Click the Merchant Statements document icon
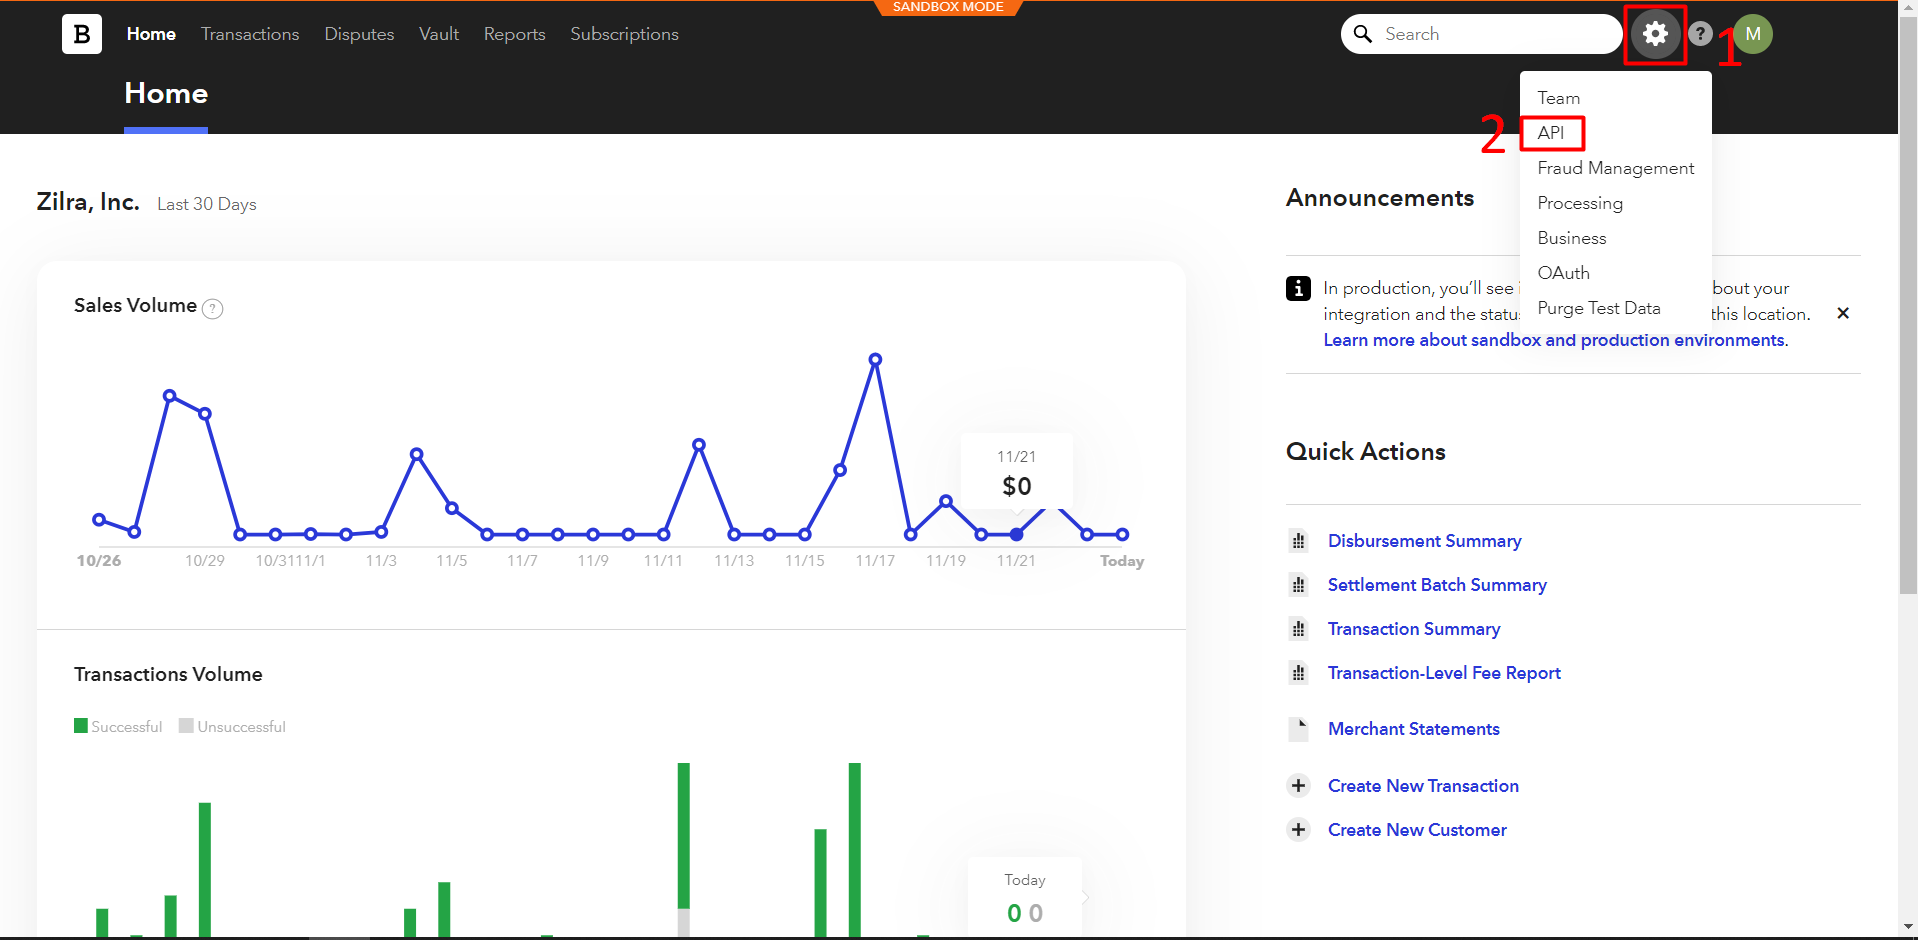The height and width of the screenshot is (940, 1918). [1298, 729]
